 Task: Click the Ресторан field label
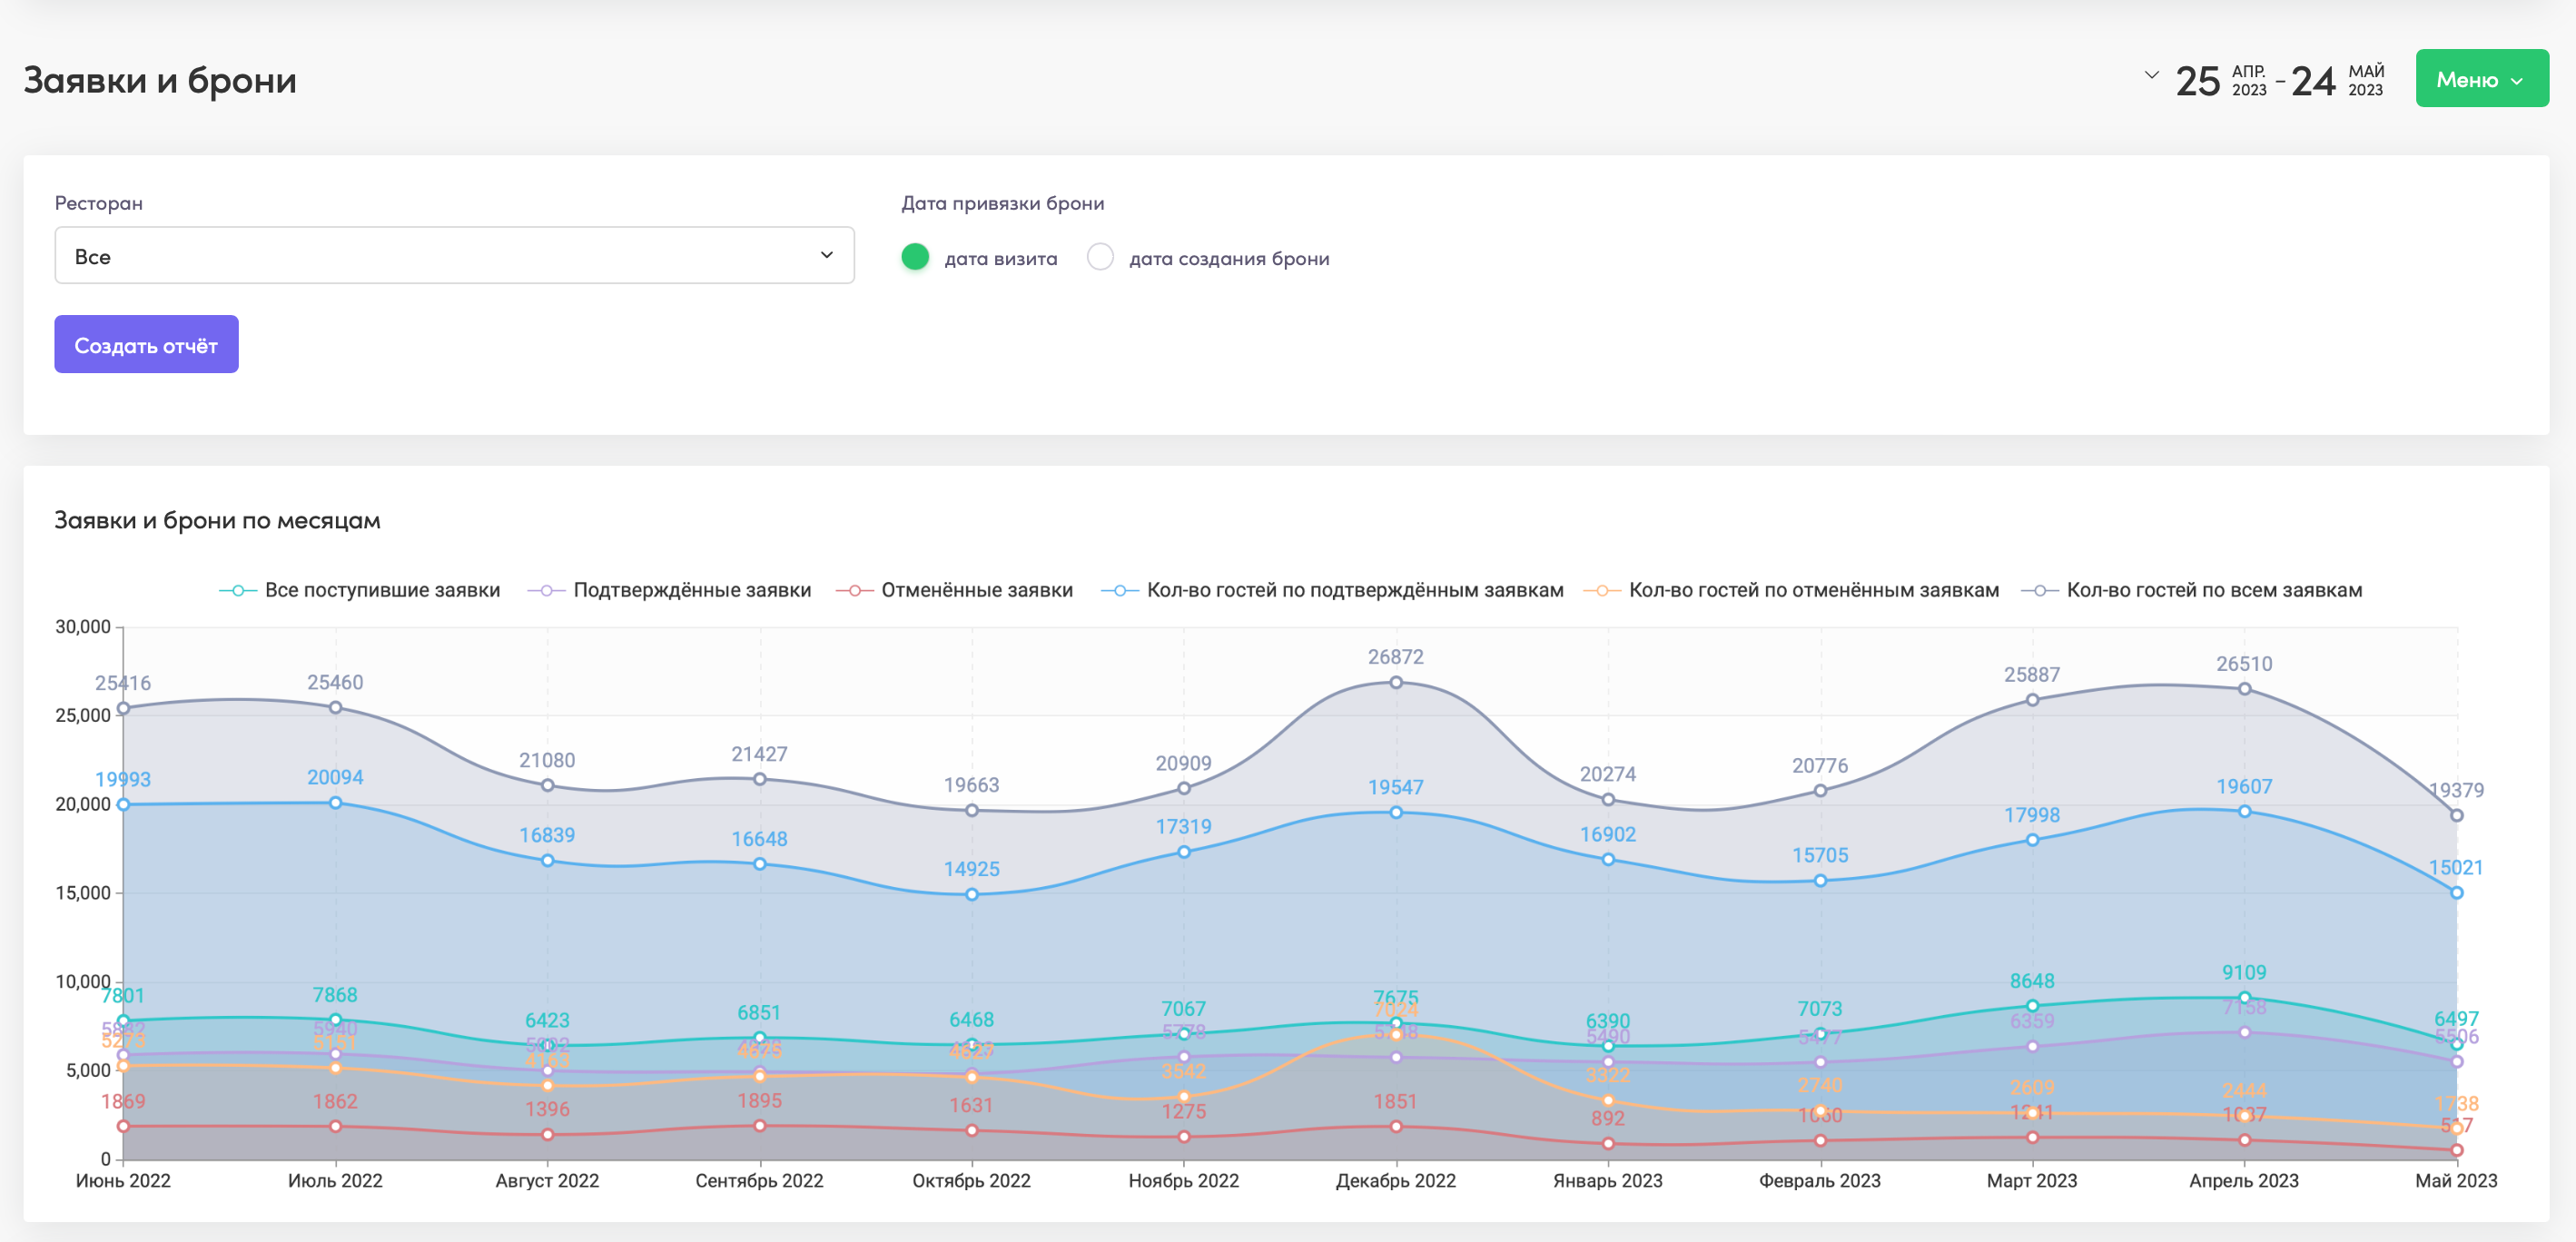tap(99, 203)
